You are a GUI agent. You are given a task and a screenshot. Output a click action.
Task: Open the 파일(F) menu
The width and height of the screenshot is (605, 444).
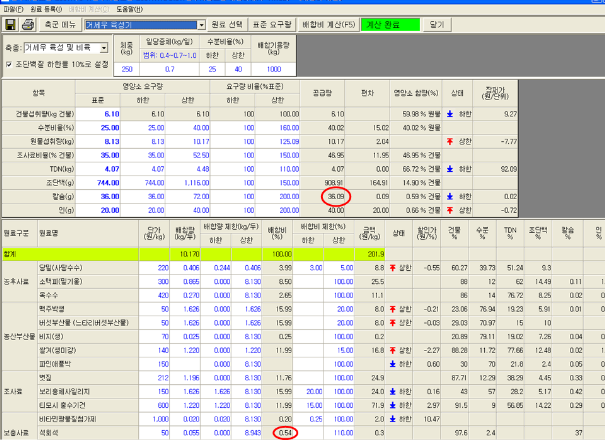tap(13, 9)
